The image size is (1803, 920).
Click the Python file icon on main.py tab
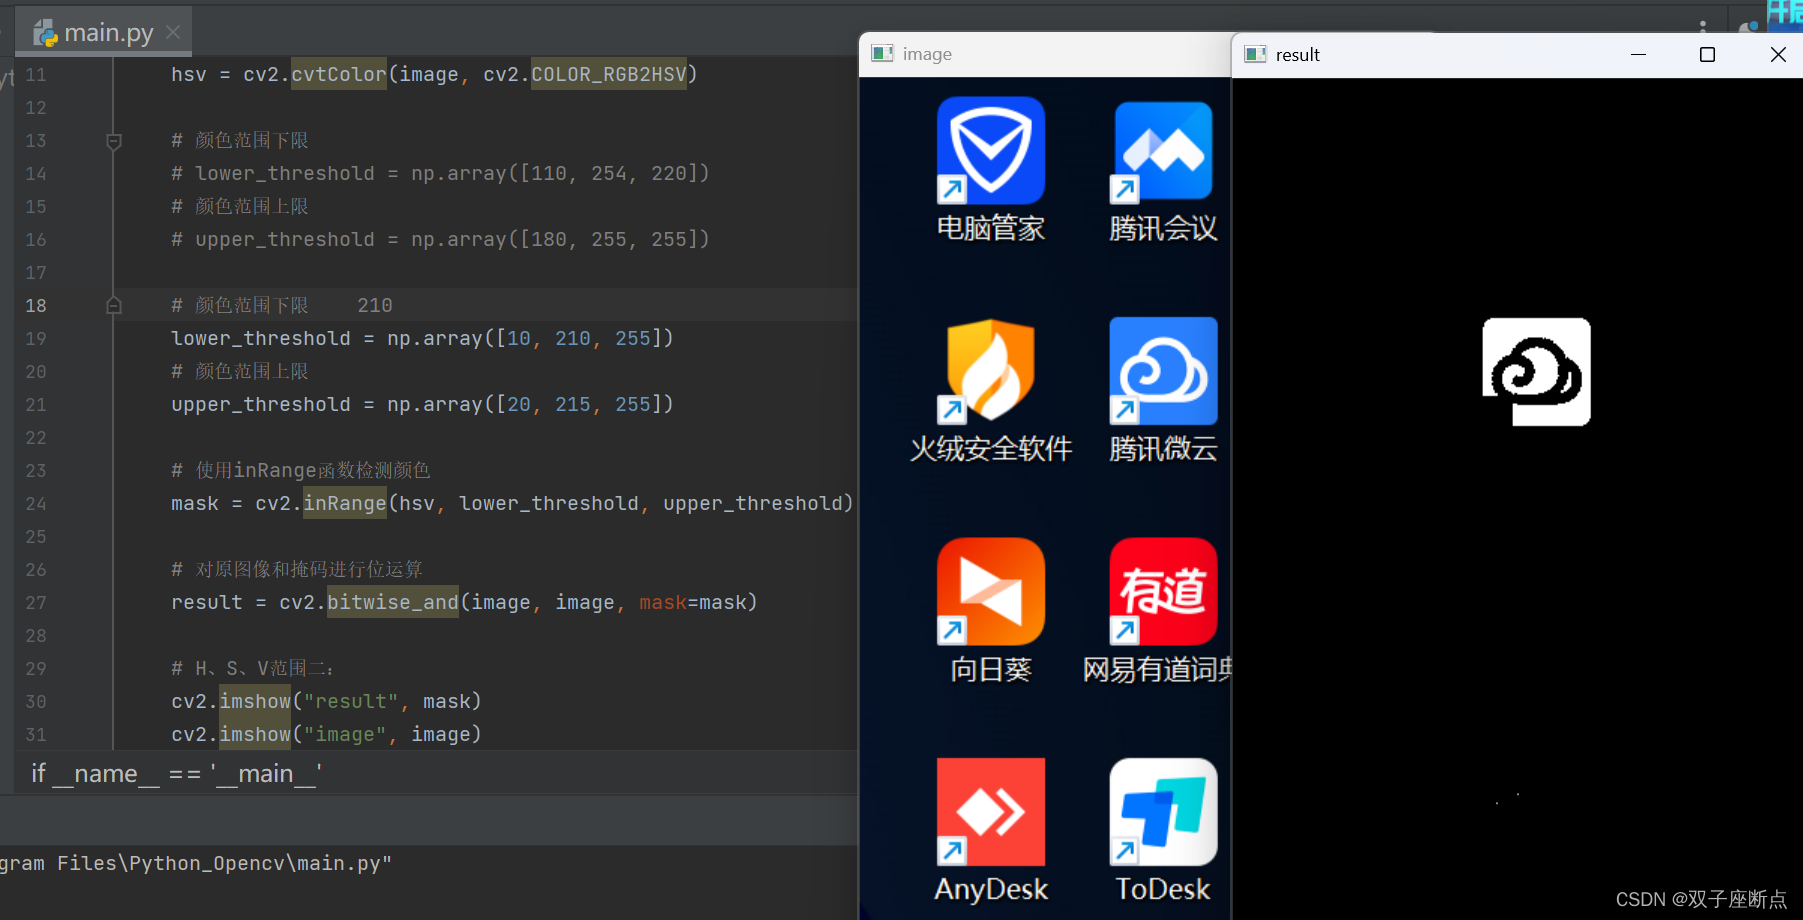coord(45,33)
